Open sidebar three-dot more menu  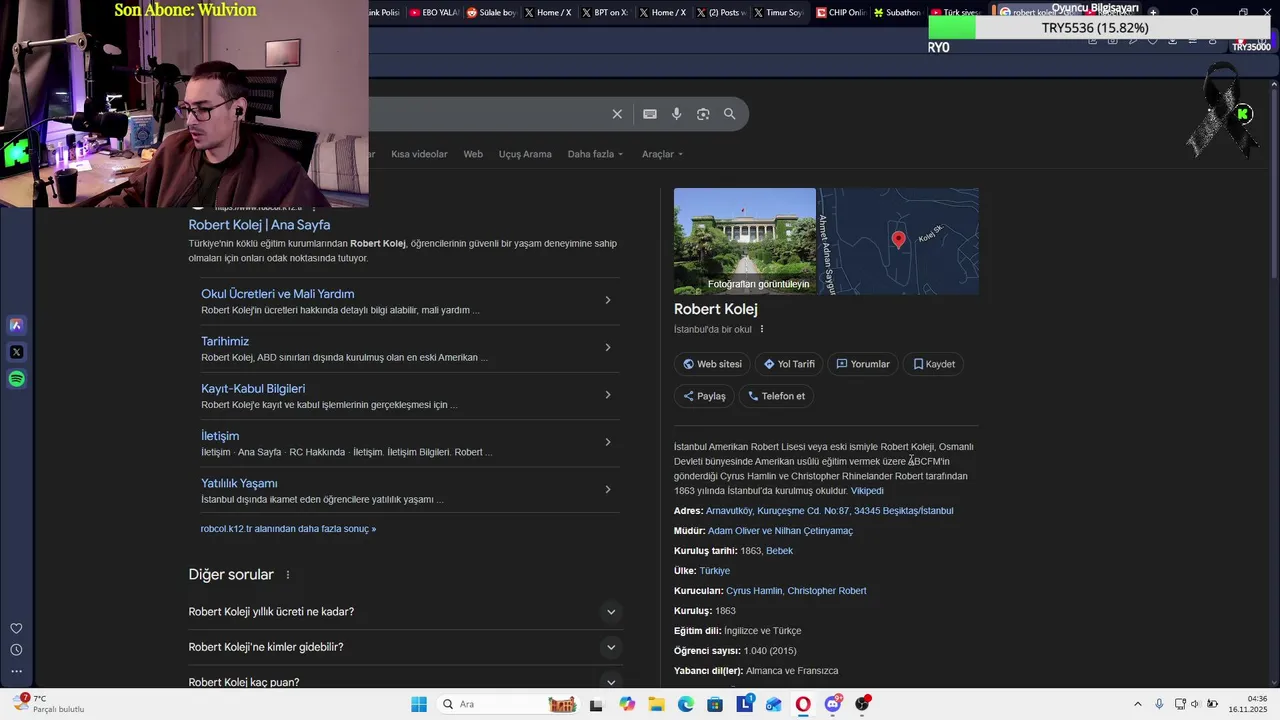tap(16, 671)
